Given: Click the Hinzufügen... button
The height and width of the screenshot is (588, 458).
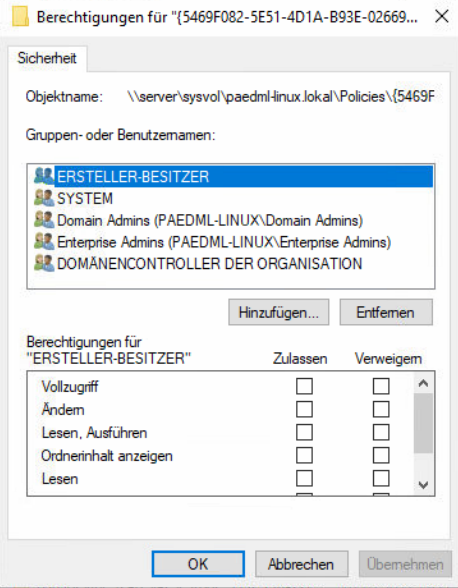Looking at the screenshot, I should 279,312.
